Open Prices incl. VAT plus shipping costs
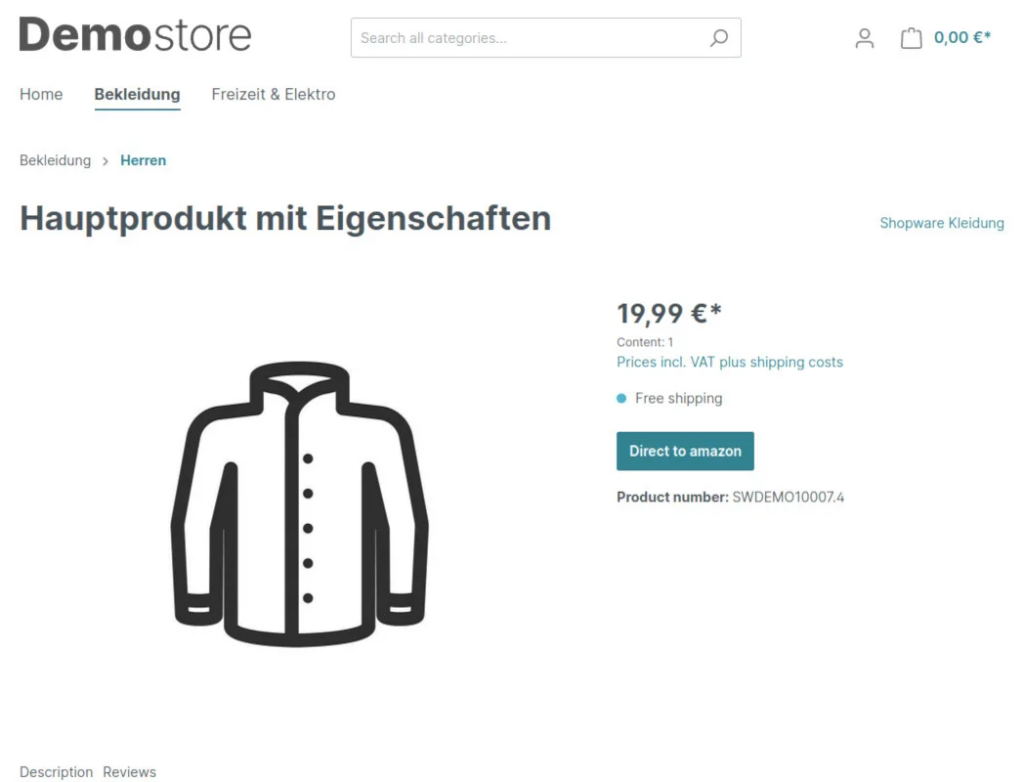Image resolution: width=1024 pixels, height=782 pixels. [729, 362]
